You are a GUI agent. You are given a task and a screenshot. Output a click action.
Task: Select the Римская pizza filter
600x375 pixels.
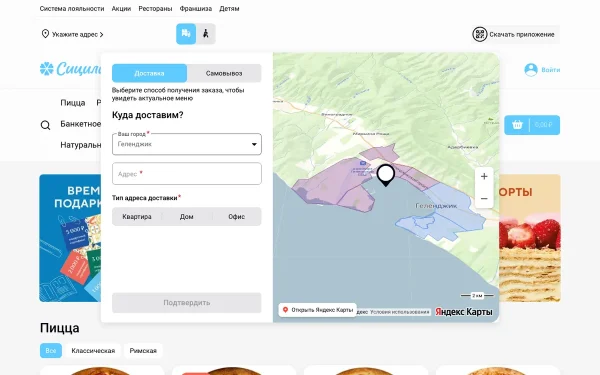(143, 351)
